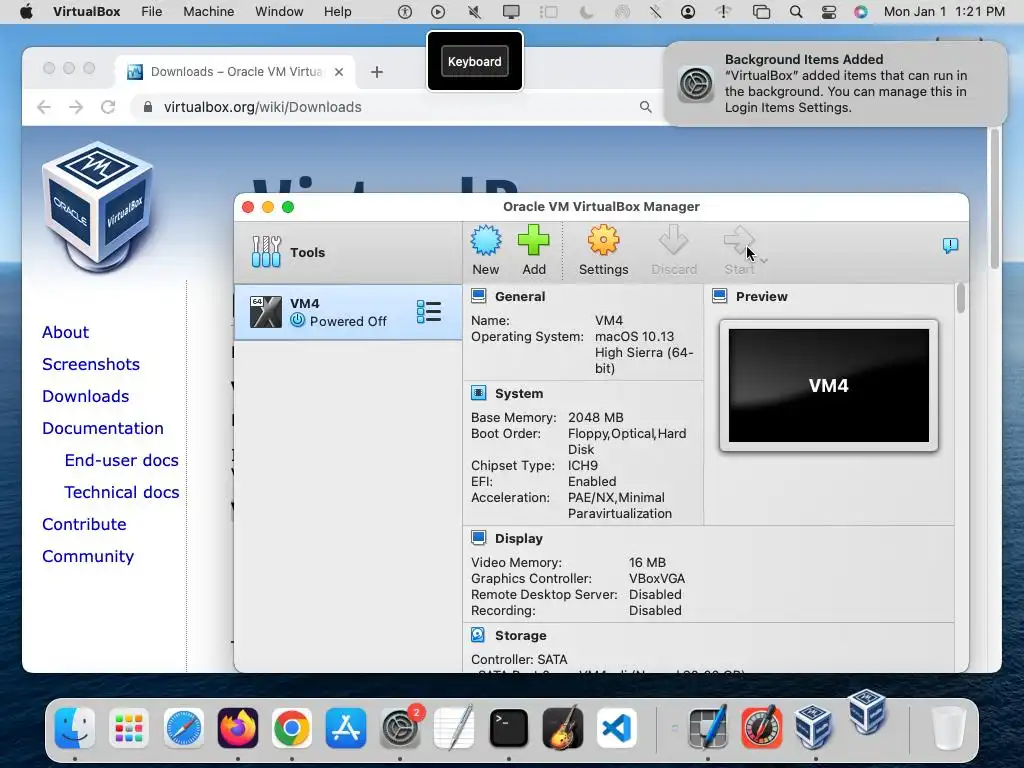Click the Storage section header icon
Viewport: 1024px width, 768px height.
click(479, 635)
